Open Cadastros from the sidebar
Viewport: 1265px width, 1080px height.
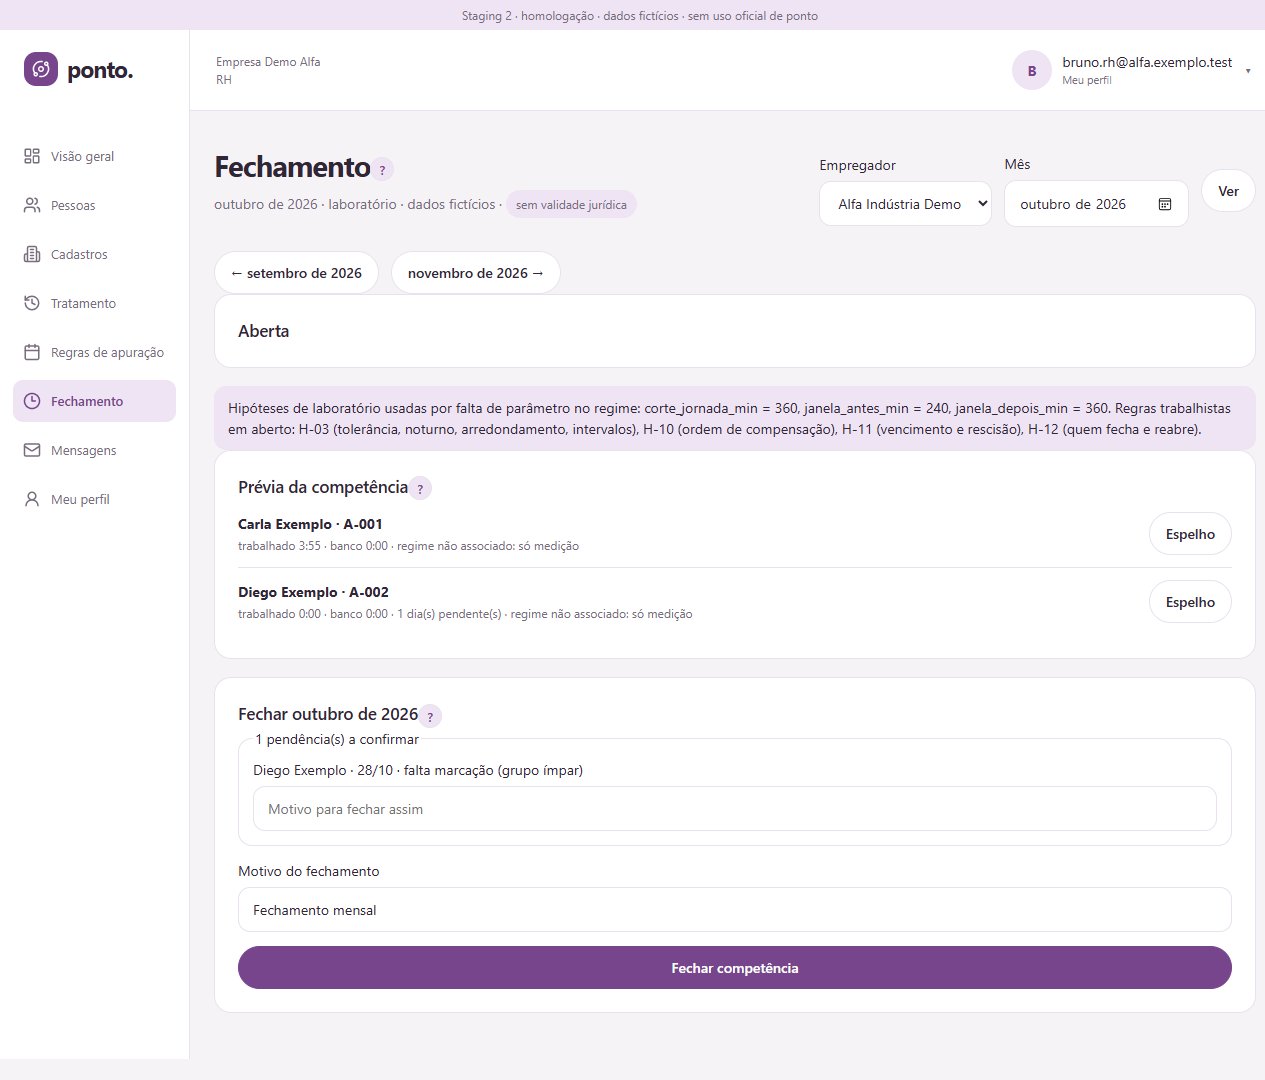[x=94, y=254]
